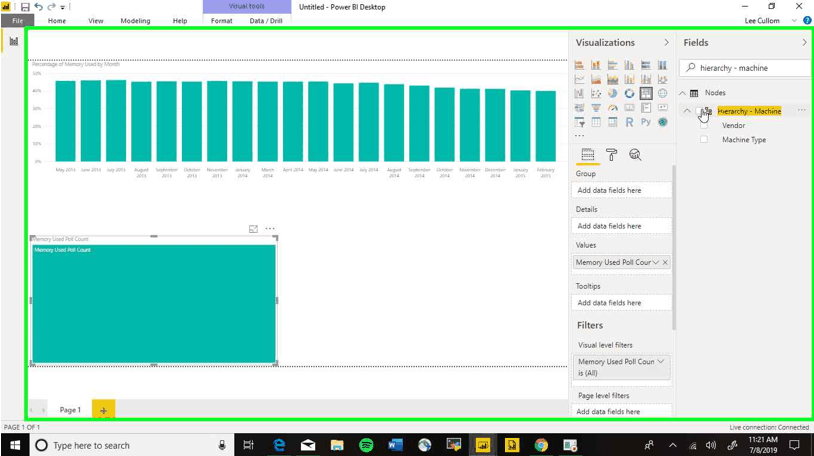Collapse the Hierarchy - Machine tree node
814x456 pixels.
687,111
